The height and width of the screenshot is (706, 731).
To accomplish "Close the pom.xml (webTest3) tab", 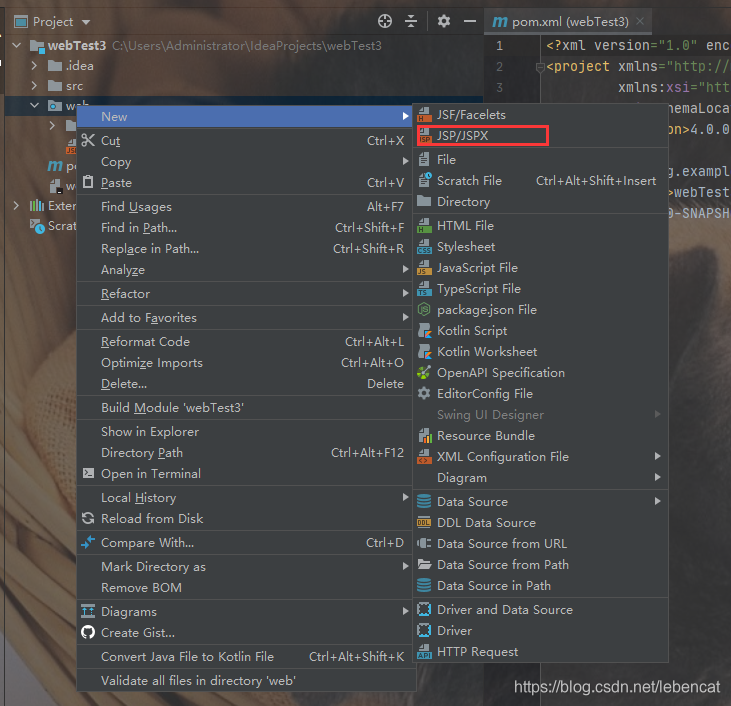I will (641, 21).
